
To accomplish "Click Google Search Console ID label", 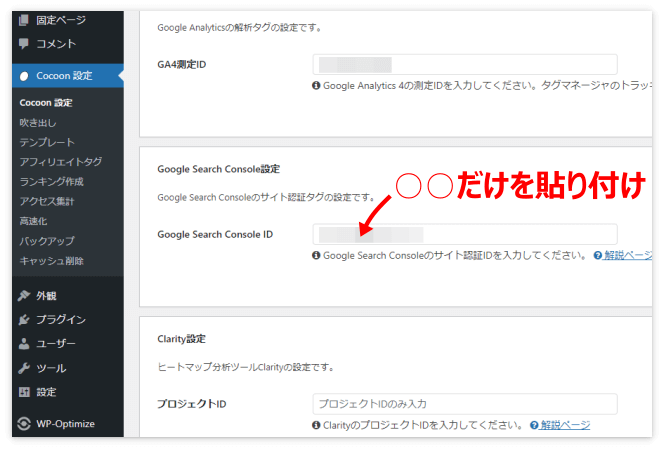I will pos(215,234).
